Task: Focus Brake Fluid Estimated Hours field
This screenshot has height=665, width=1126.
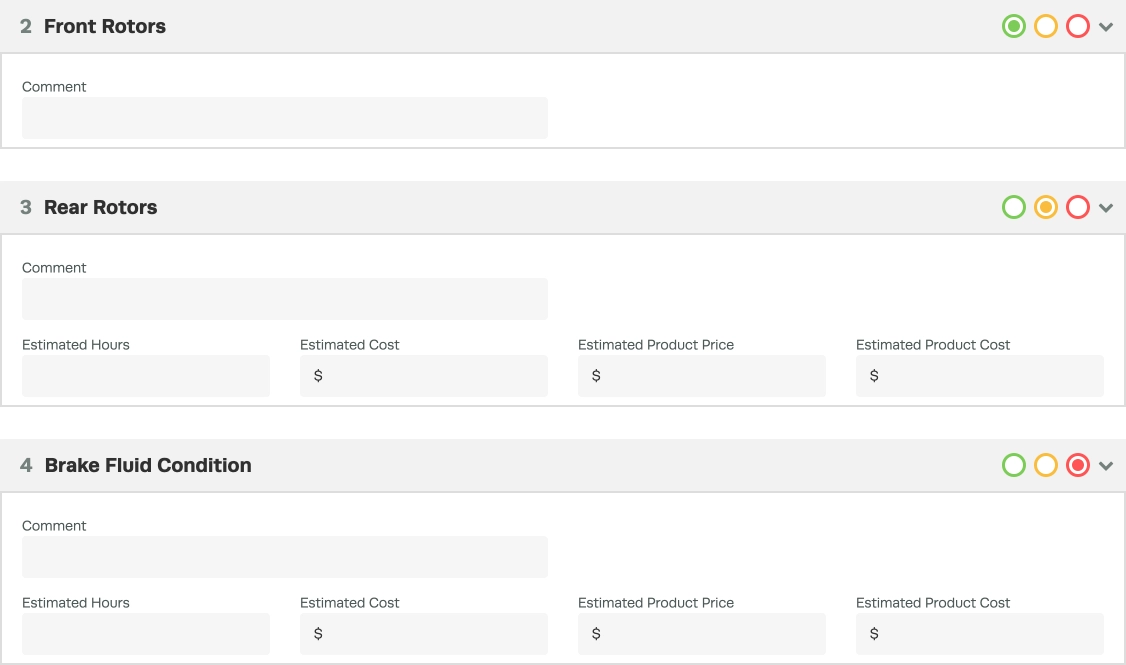Action: 146,633
